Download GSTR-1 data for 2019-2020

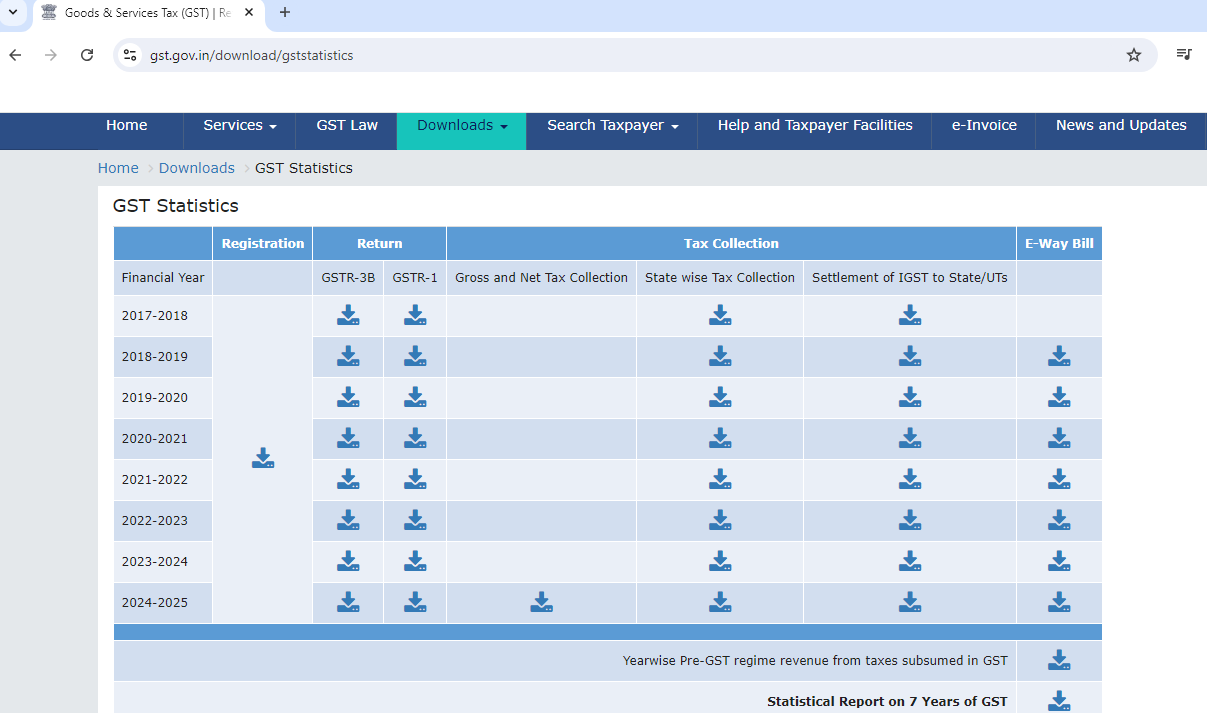pyautogui.click(x=415, y=398)
